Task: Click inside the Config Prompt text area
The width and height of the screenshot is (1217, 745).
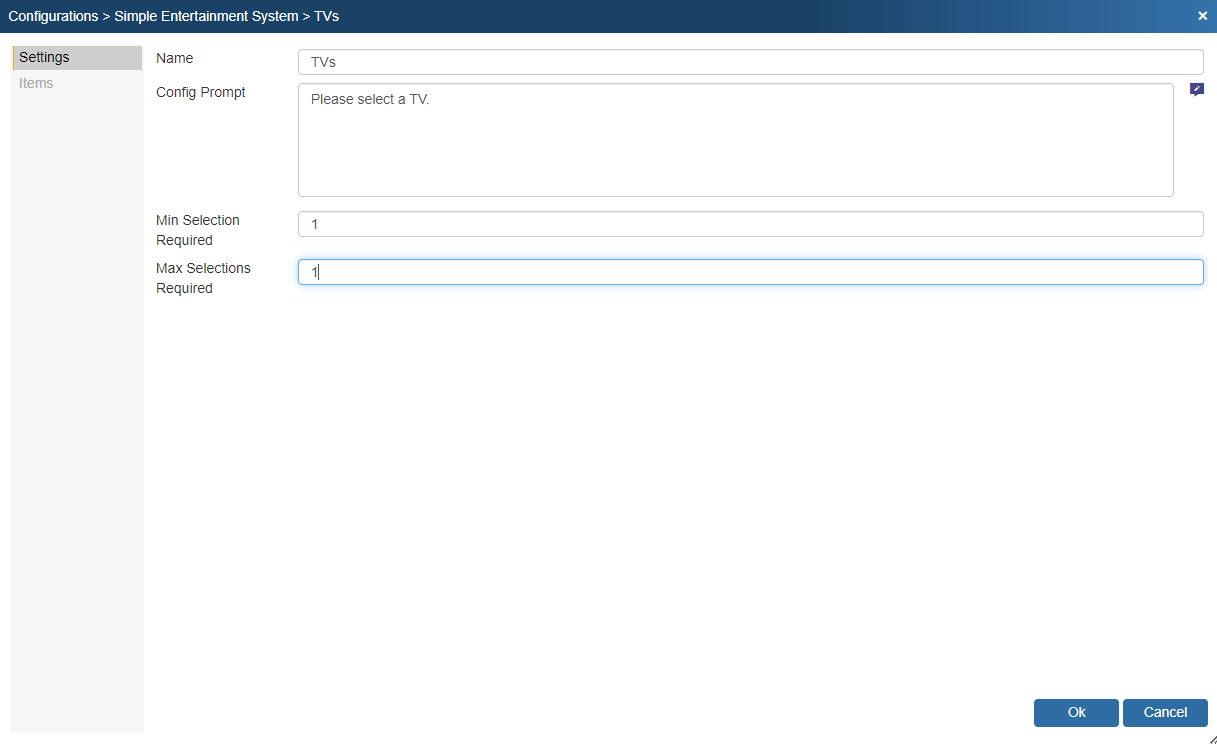Action: coord(735,140)
